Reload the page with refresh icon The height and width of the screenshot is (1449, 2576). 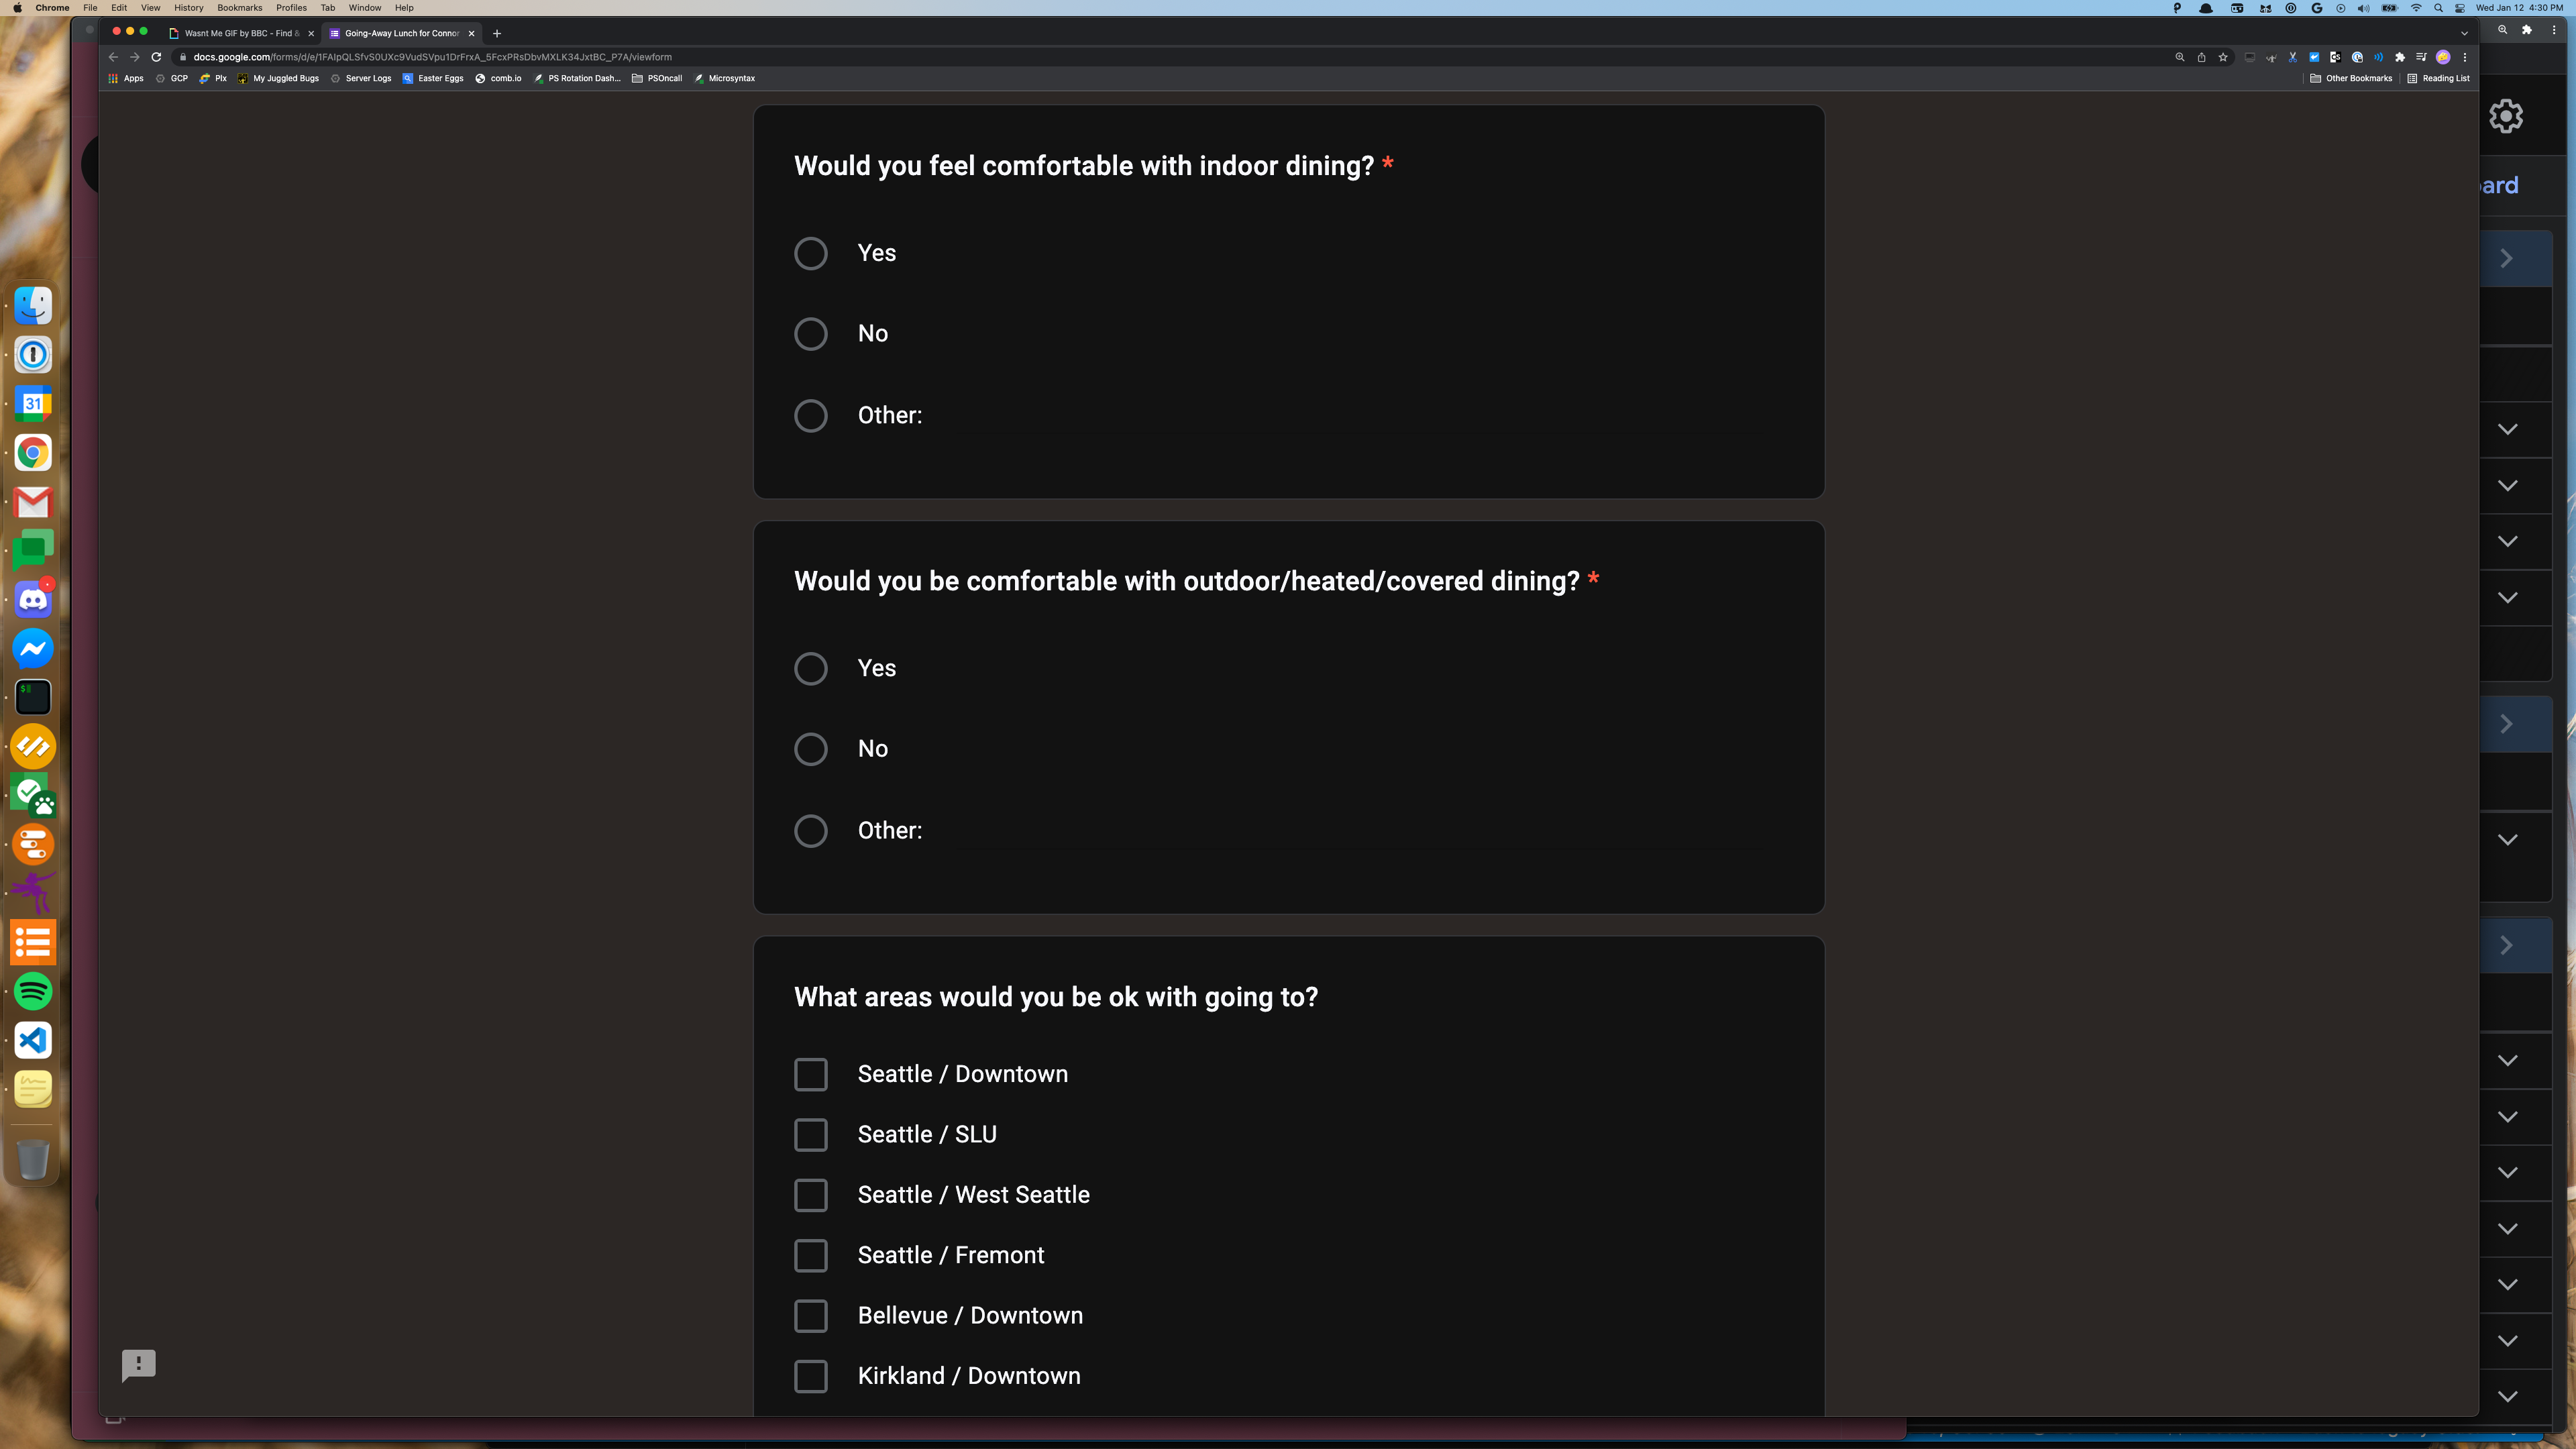[x=156, y=57]
